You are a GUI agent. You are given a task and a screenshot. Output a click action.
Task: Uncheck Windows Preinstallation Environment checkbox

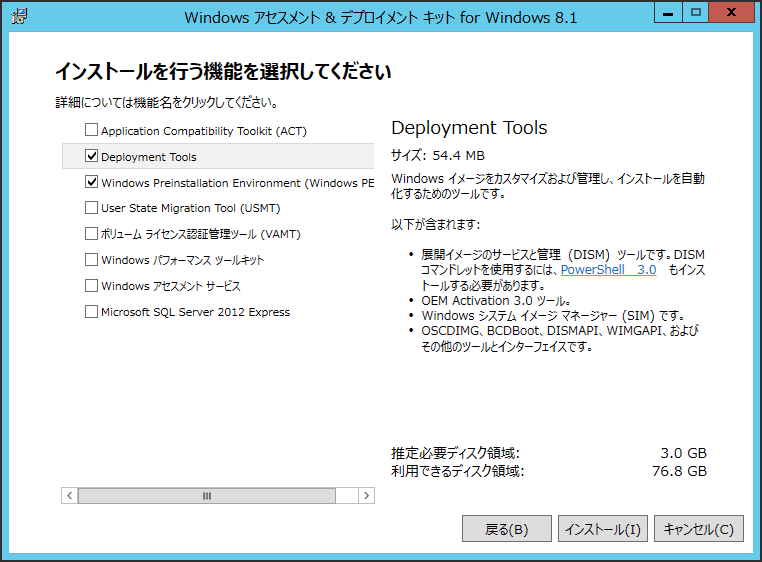pos(91,182)
